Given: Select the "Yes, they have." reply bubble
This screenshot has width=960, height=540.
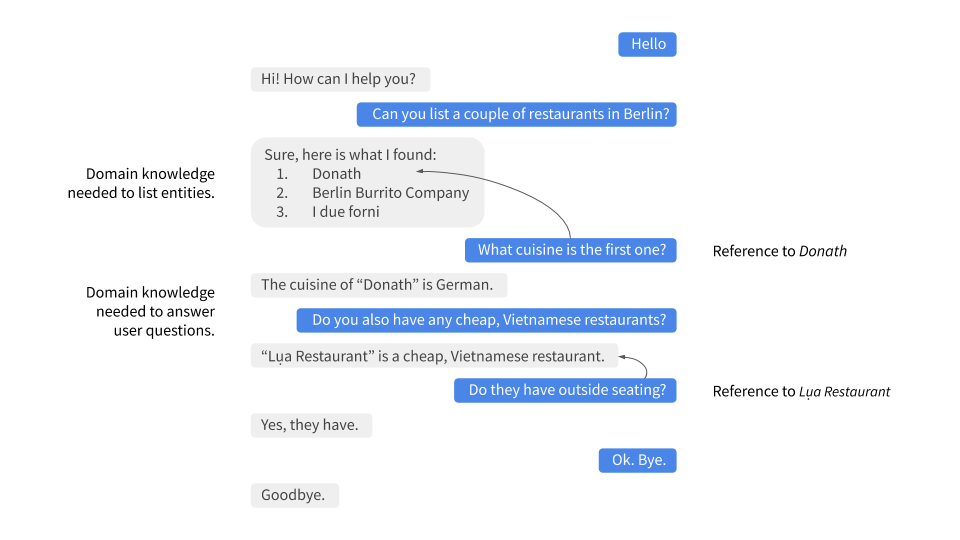Looking at the screenshot, I should coord(310,425).
